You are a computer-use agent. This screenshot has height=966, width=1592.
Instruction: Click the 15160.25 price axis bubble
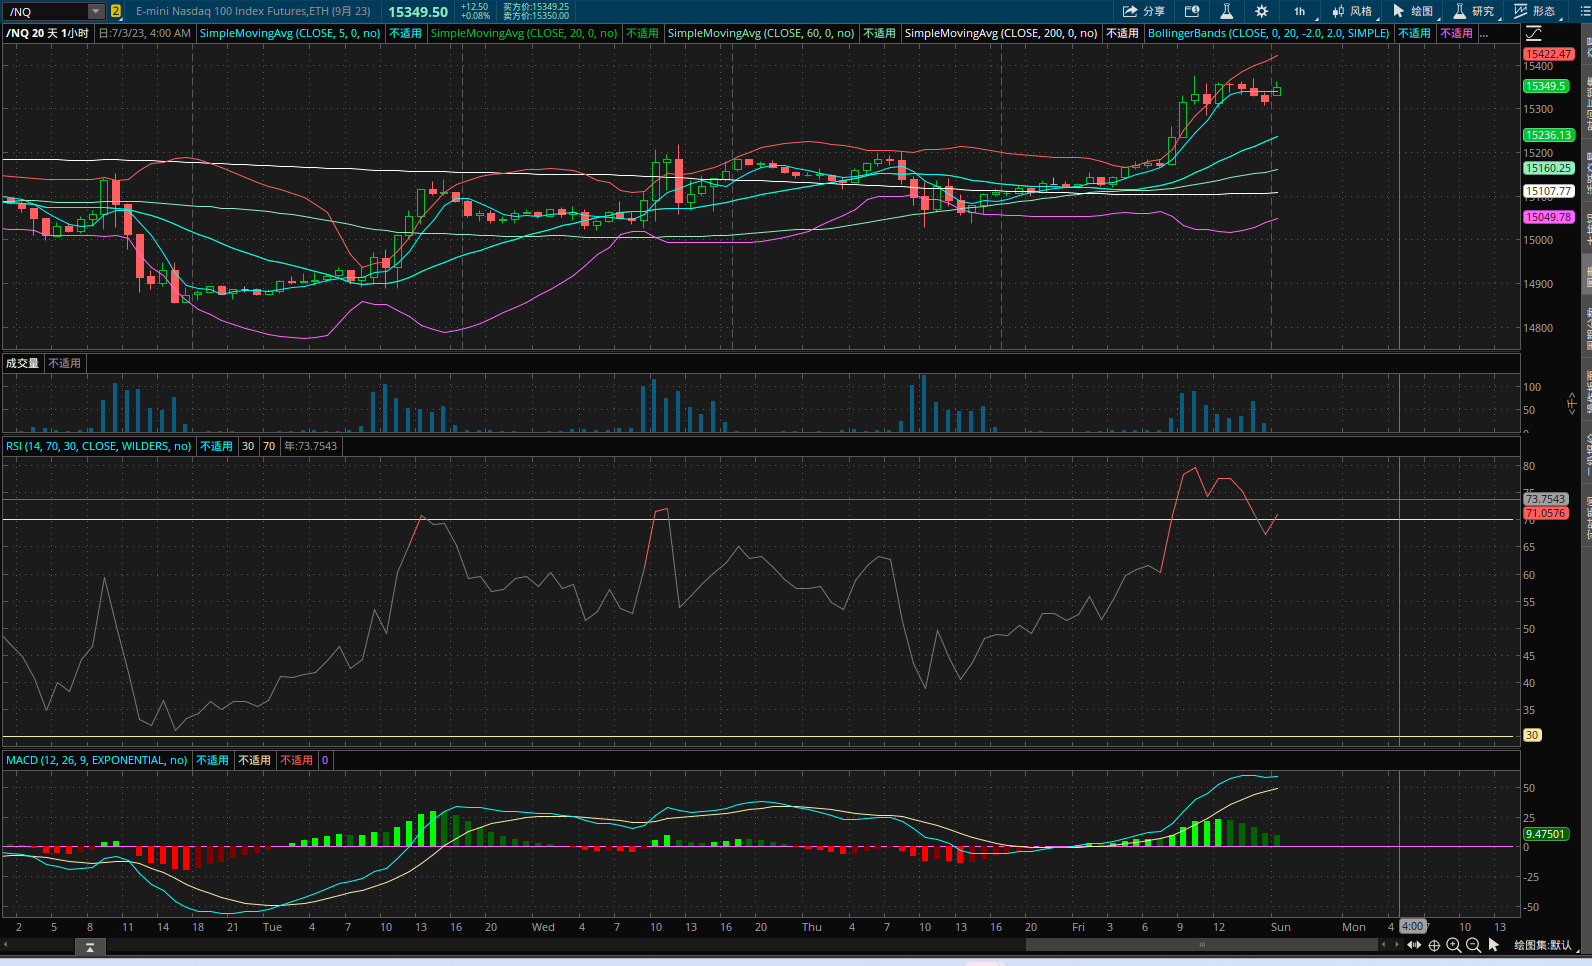tap(1548, 168)
